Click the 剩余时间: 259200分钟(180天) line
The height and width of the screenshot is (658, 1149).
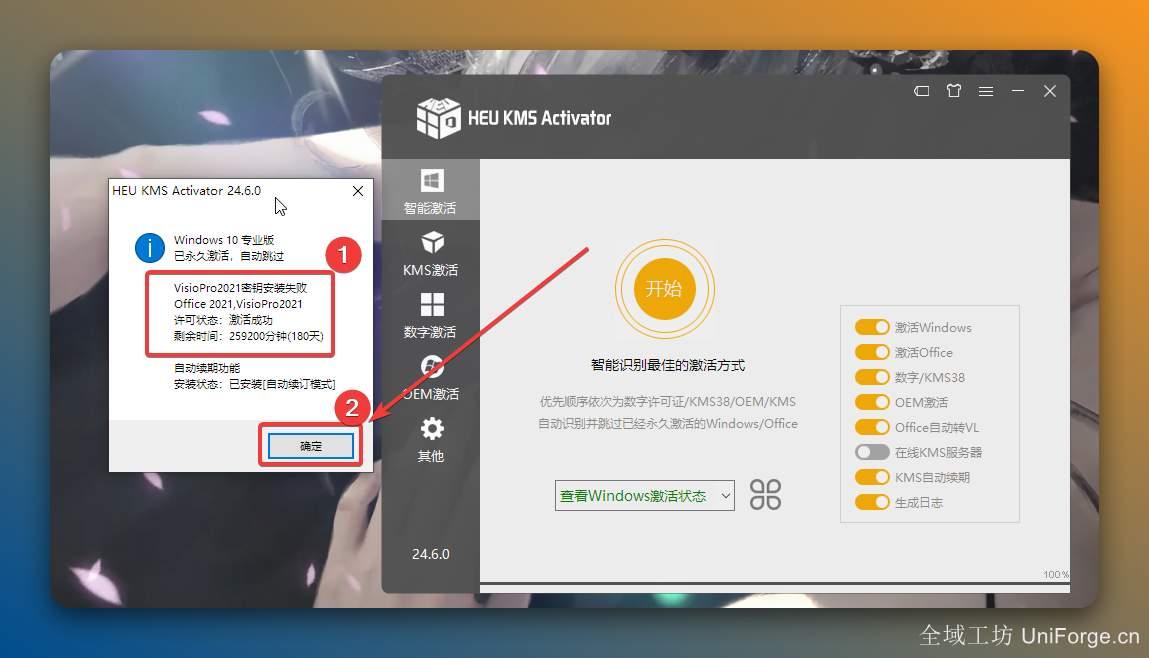coord(248,336)
